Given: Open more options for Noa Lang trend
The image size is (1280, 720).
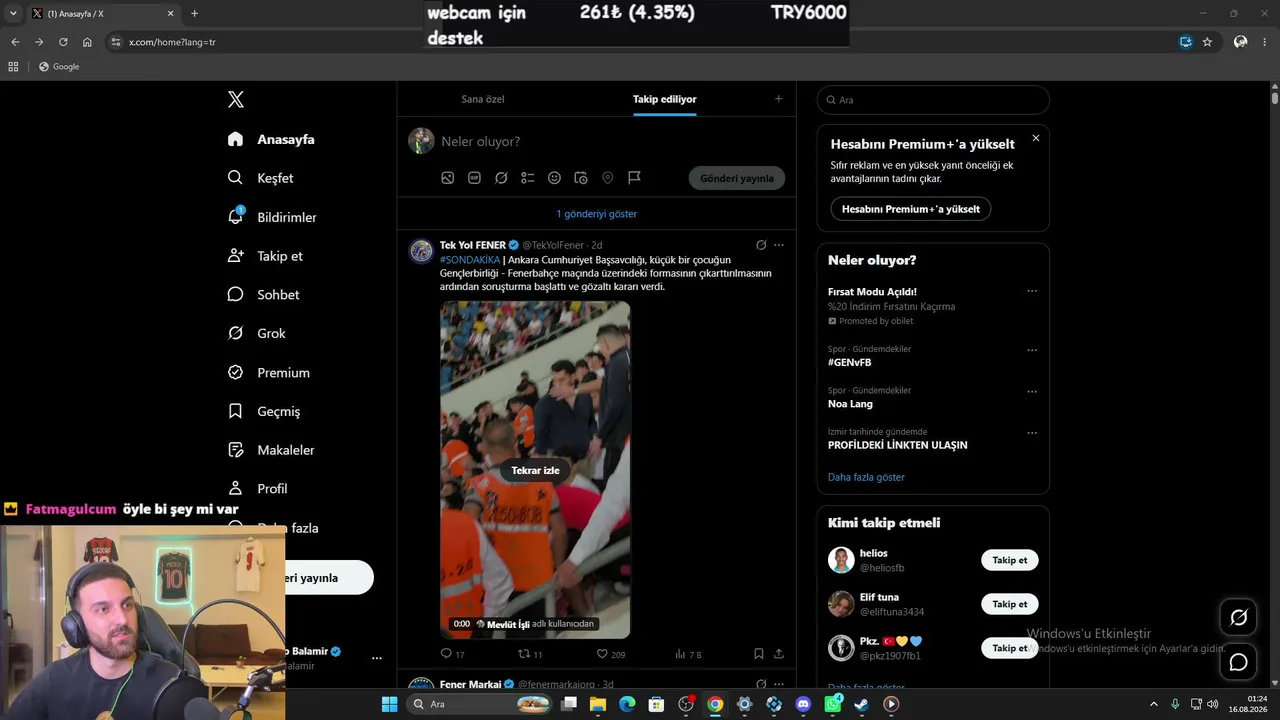Looking at the screenshot, I should 1032,391.
